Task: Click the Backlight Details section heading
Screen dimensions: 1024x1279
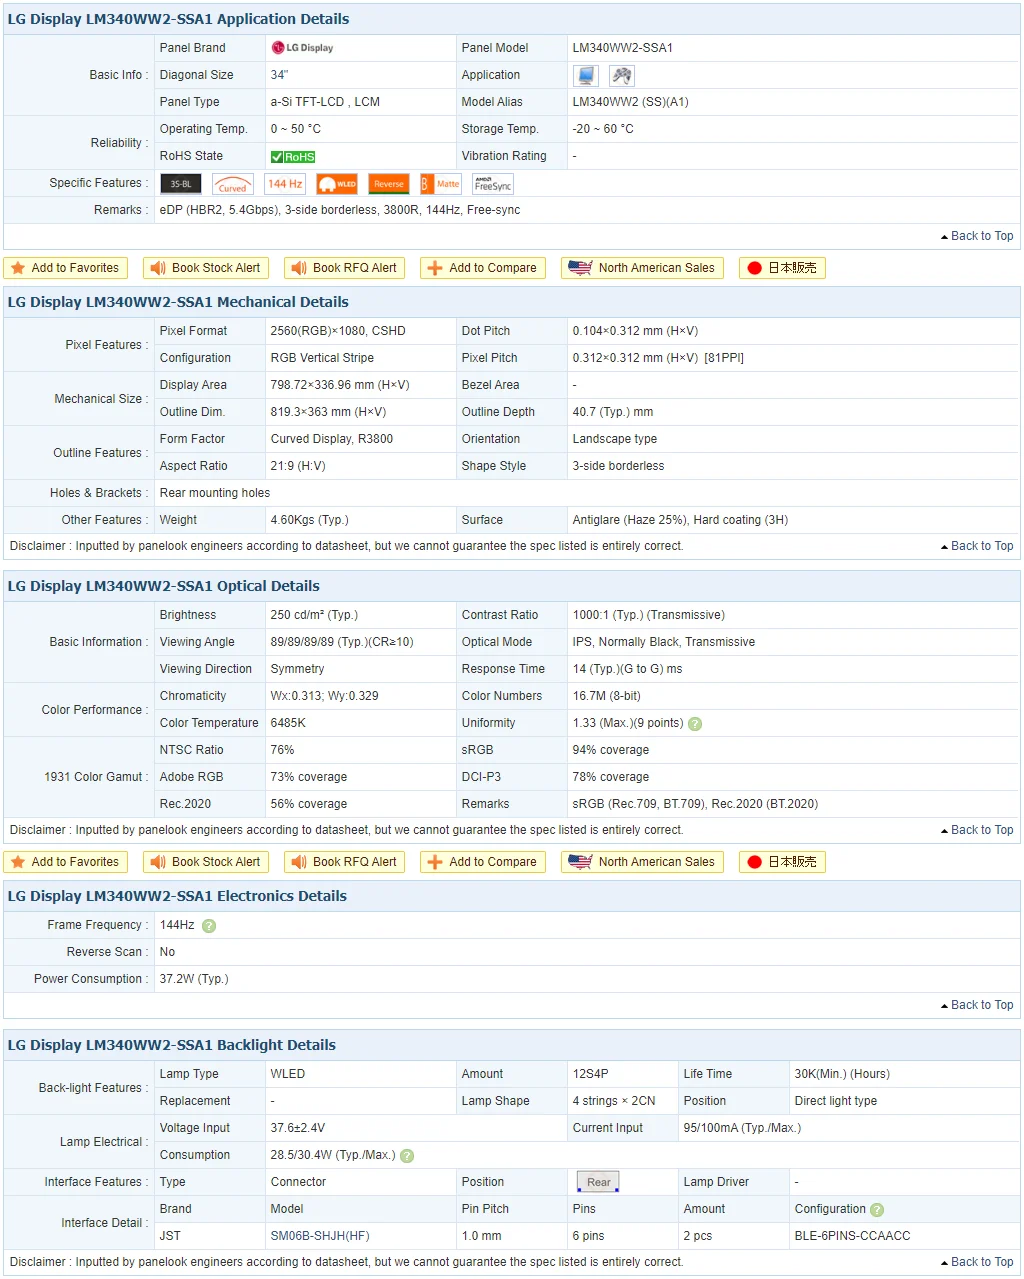Action: tap(172, 1045)
